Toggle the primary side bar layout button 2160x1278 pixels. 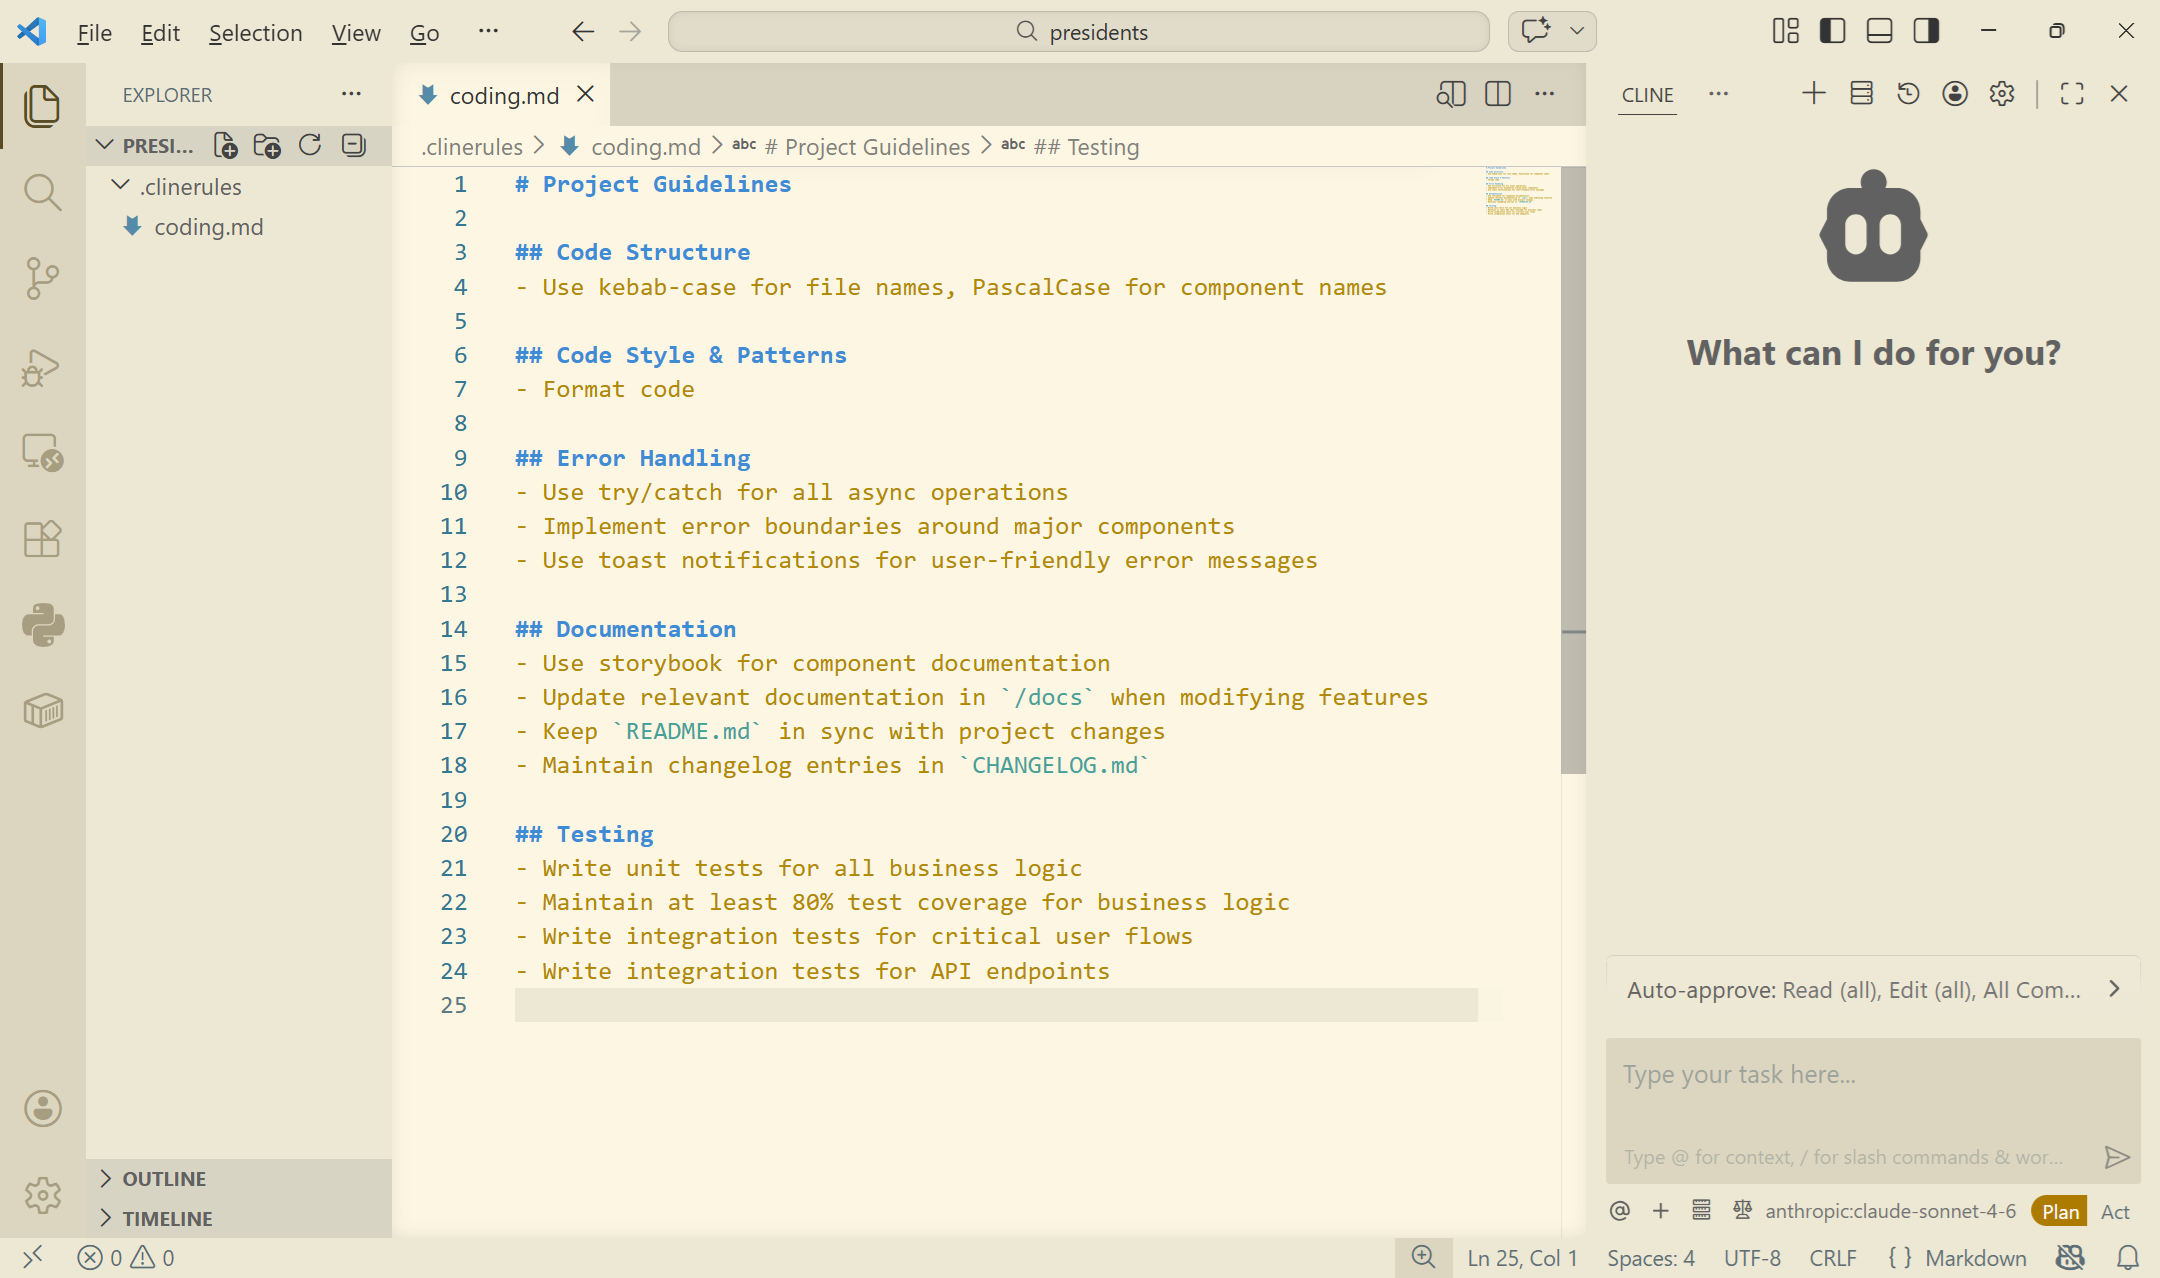click(1832, 31)
